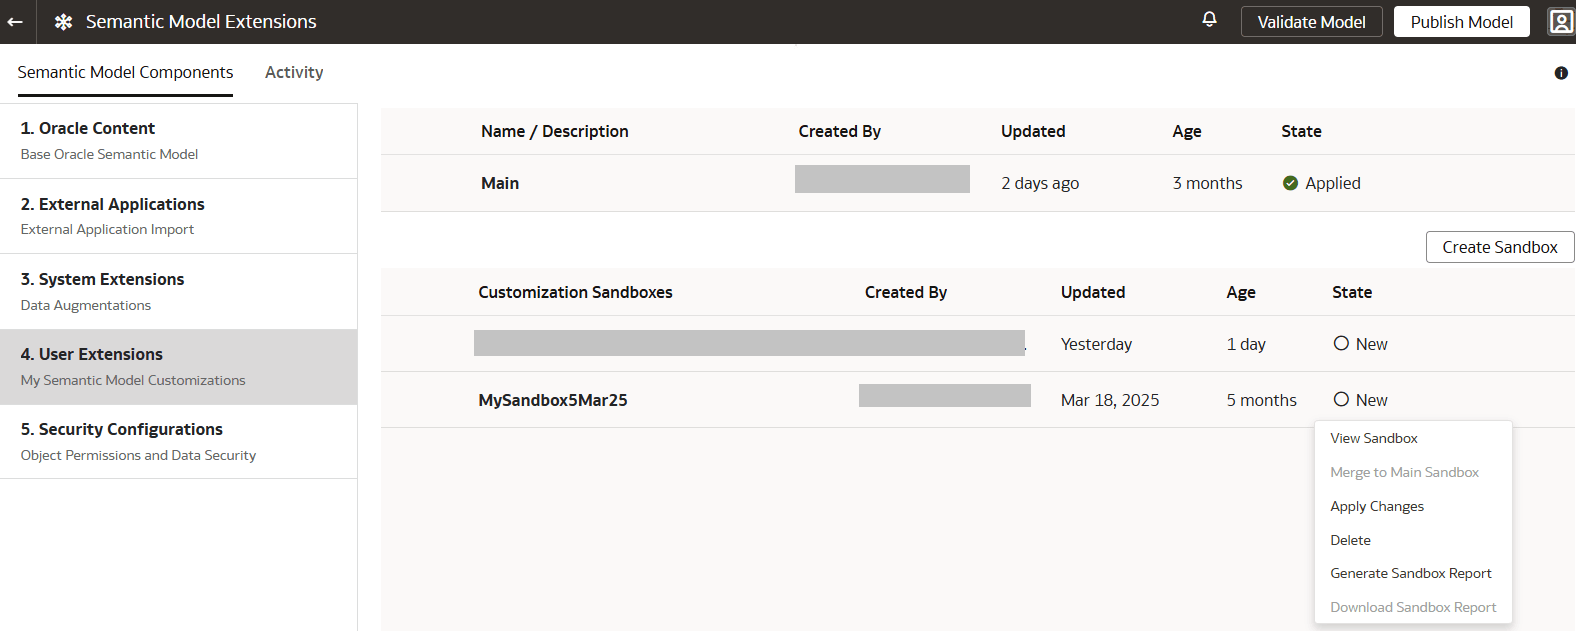Click the back arrow icon
1576x631 pixels.
pyautogui.click(x=15, y=22)
